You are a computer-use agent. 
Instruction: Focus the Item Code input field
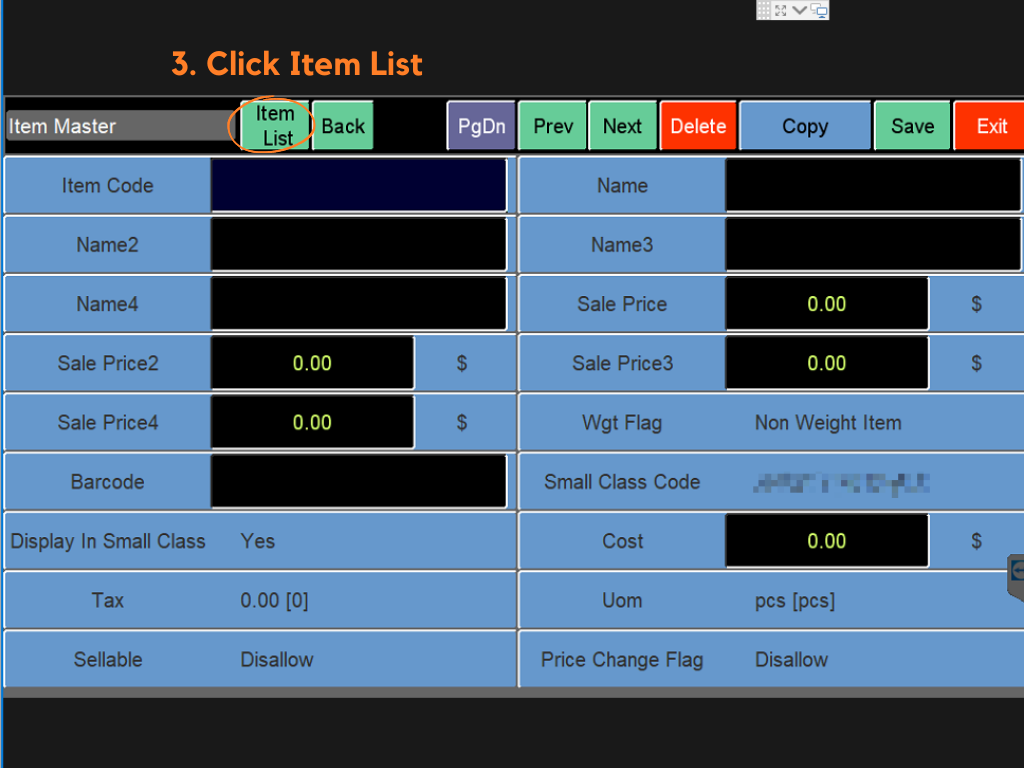click(x=359, y=185)
